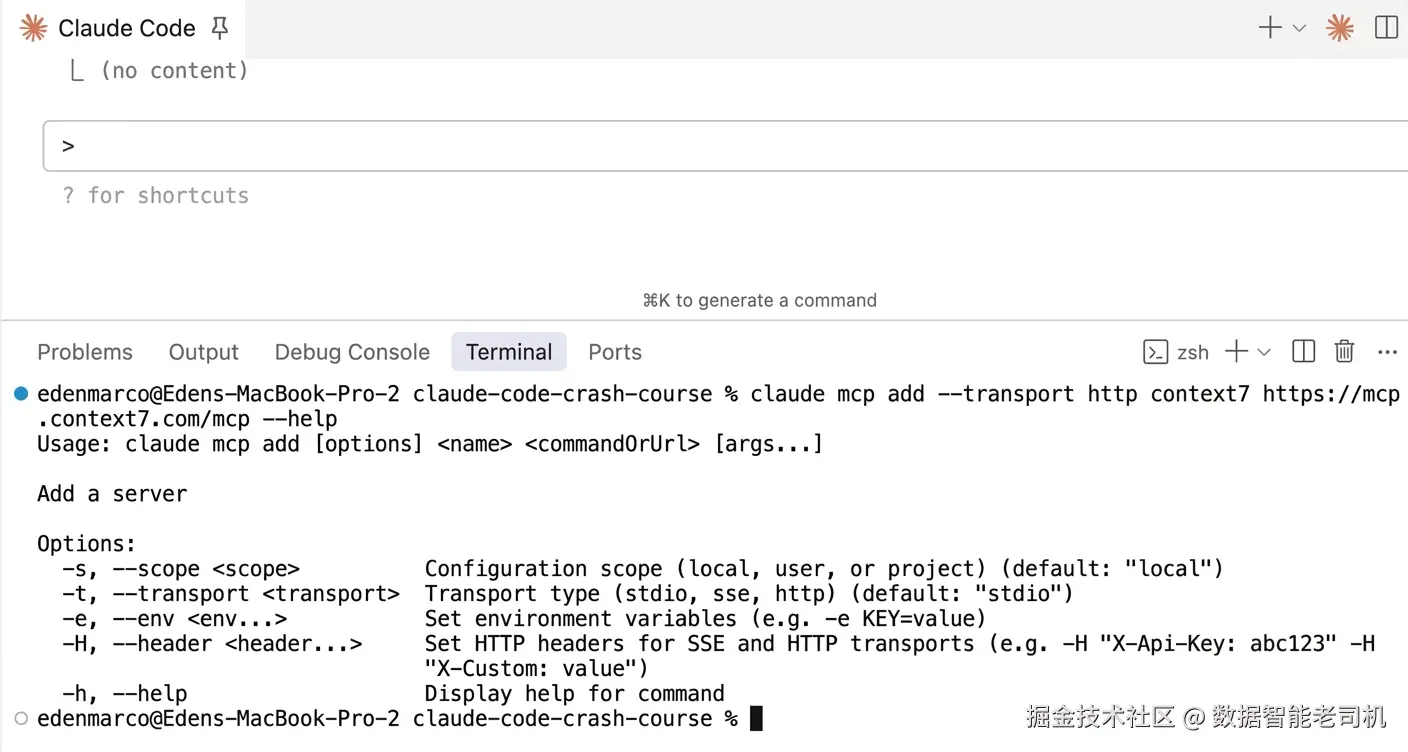This screenshot has width=1408, height=752.
Task: Click the blue command status dot in the terminal
Action: 21,394
